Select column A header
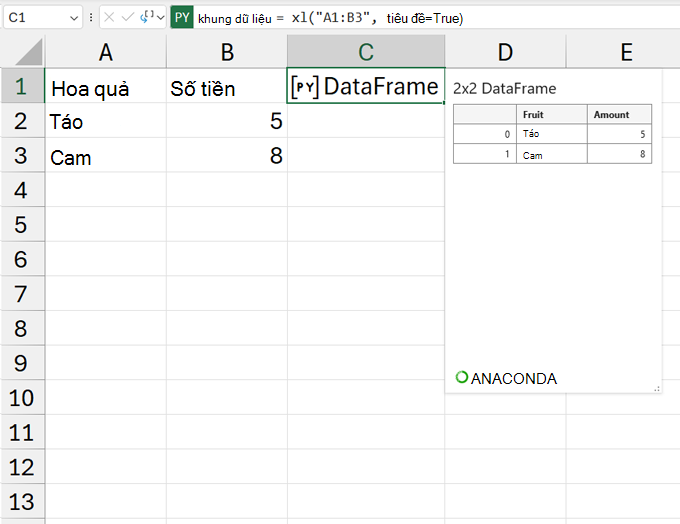The image size is (680, 524). tap(106, 52)
